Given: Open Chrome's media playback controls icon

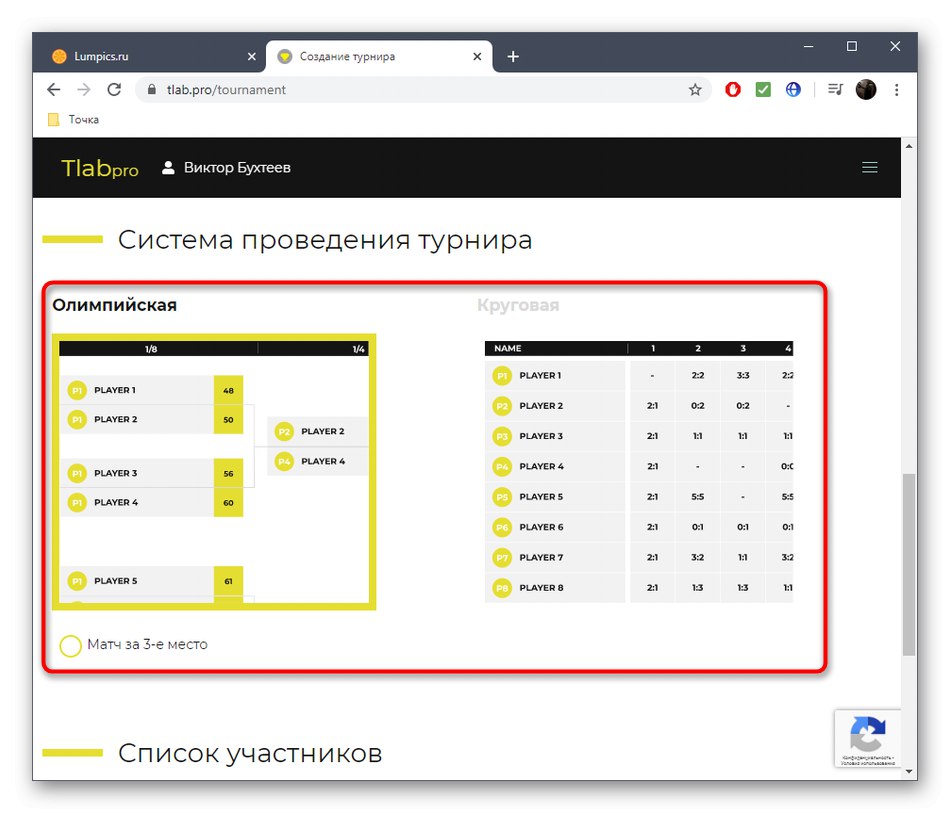Looking at the screenshot, I should tap(835, 89).
